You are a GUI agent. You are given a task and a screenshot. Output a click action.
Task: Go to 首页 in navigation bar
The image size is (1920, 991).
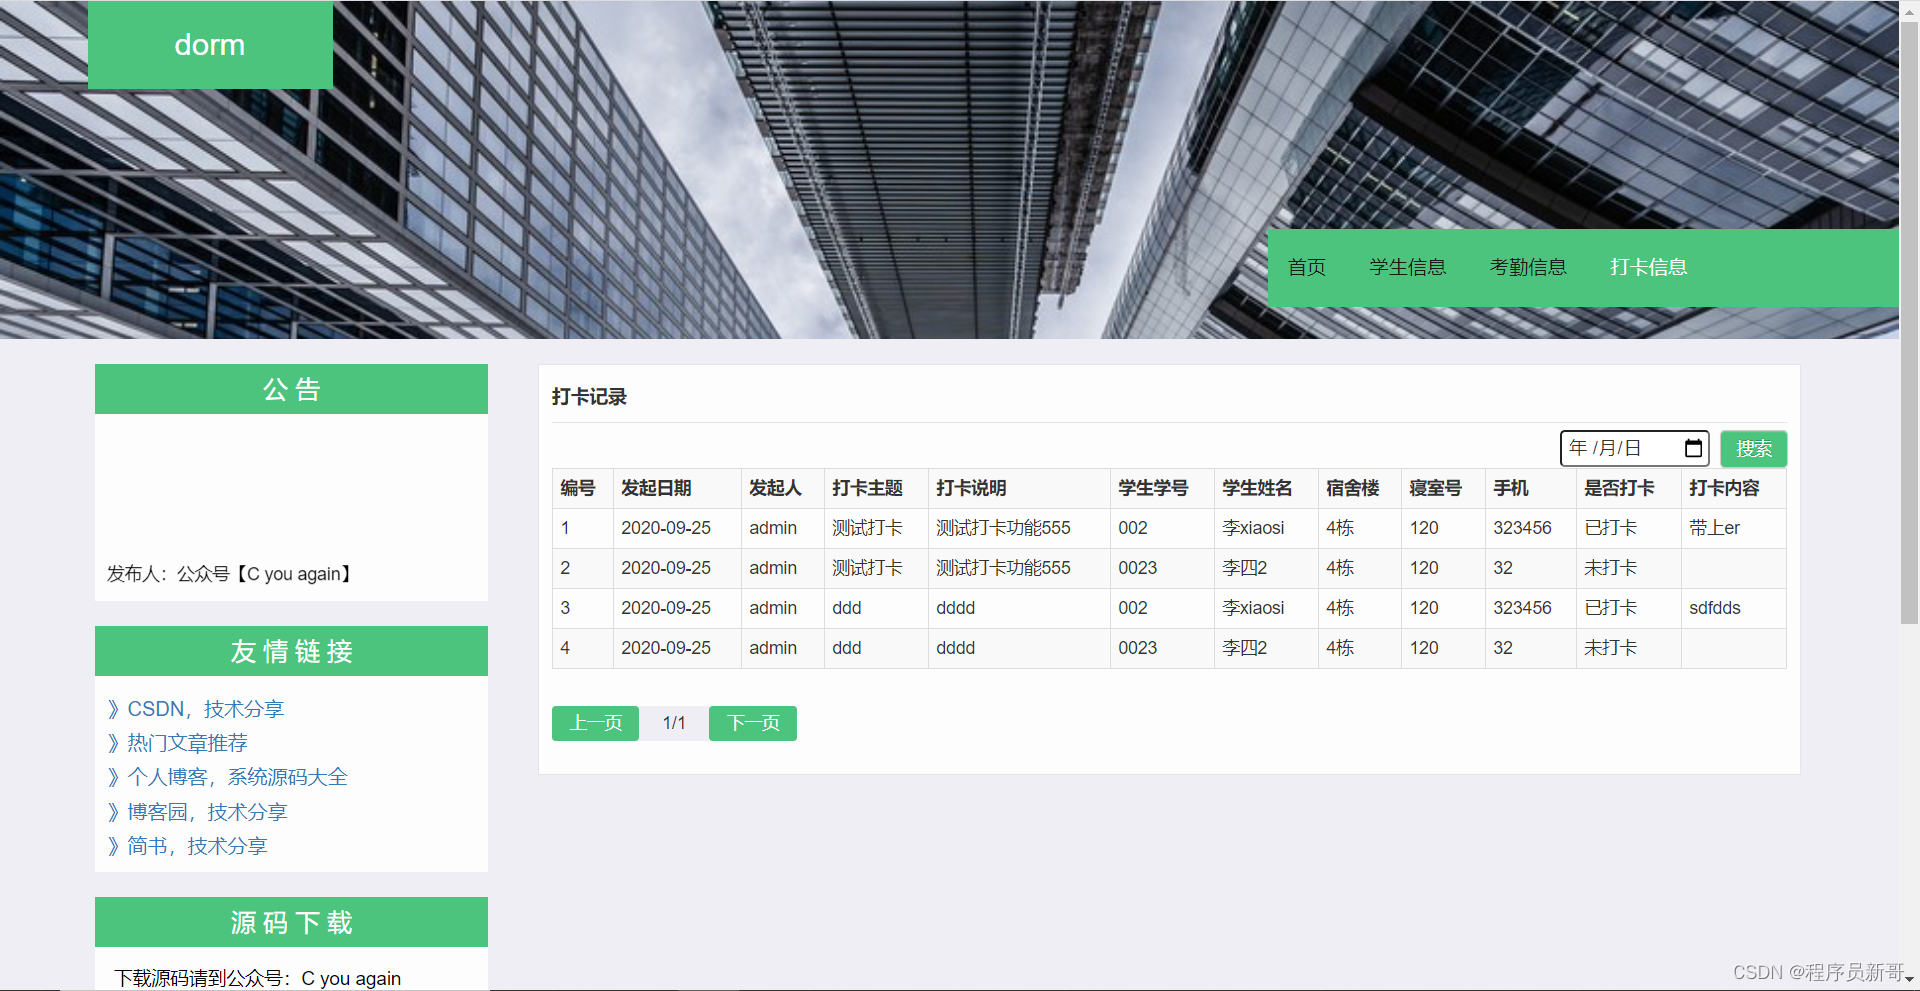click(x=1306, y=267)
